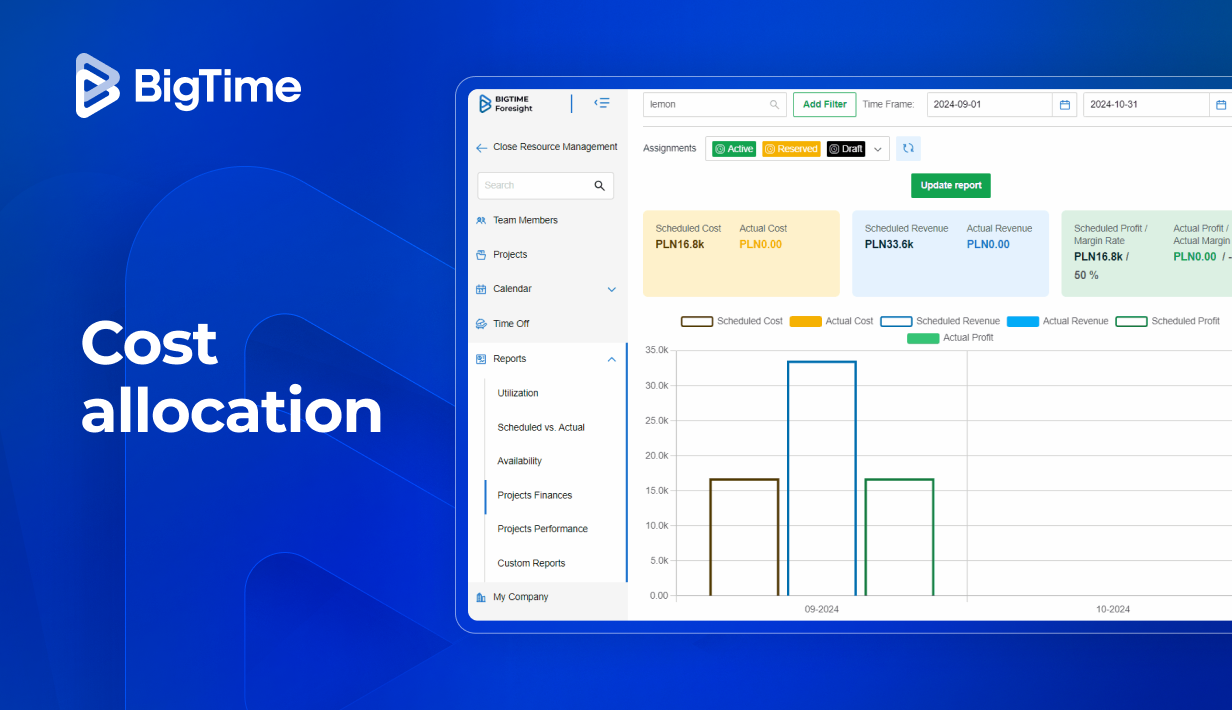Click the refresh assignments icon
The height and width of the screenshot is (710, 1232).
tap(908, 149)
